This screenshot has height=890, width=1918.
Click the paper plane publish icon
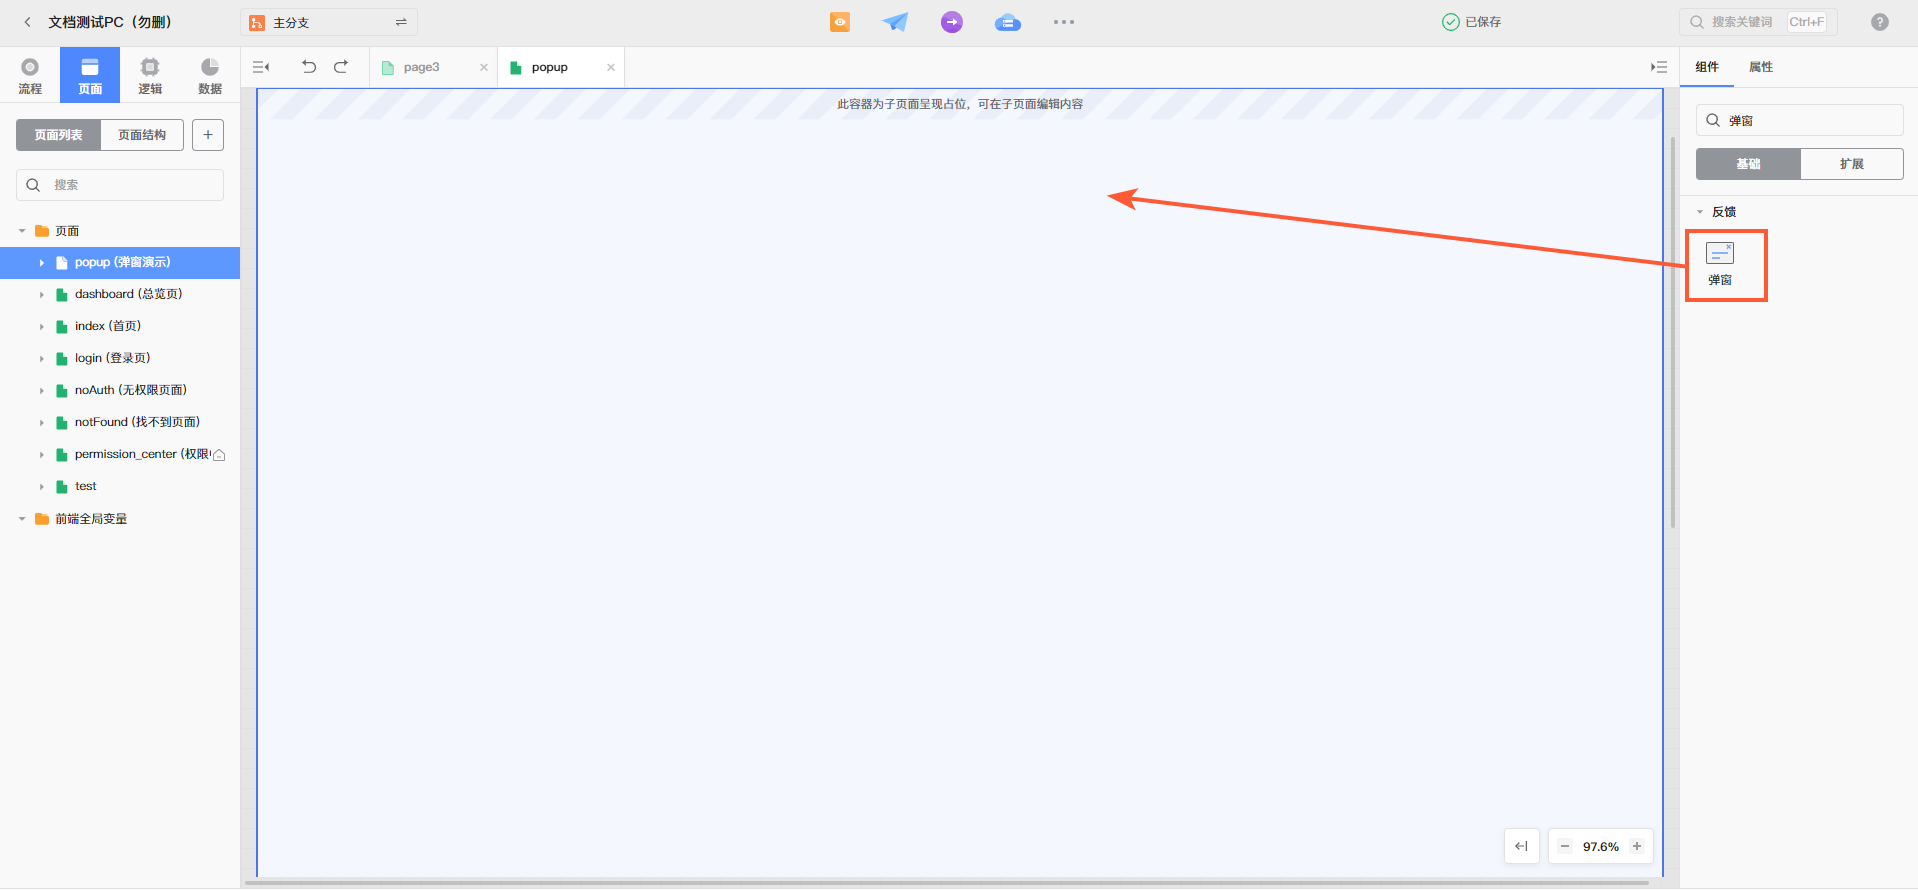895,22
